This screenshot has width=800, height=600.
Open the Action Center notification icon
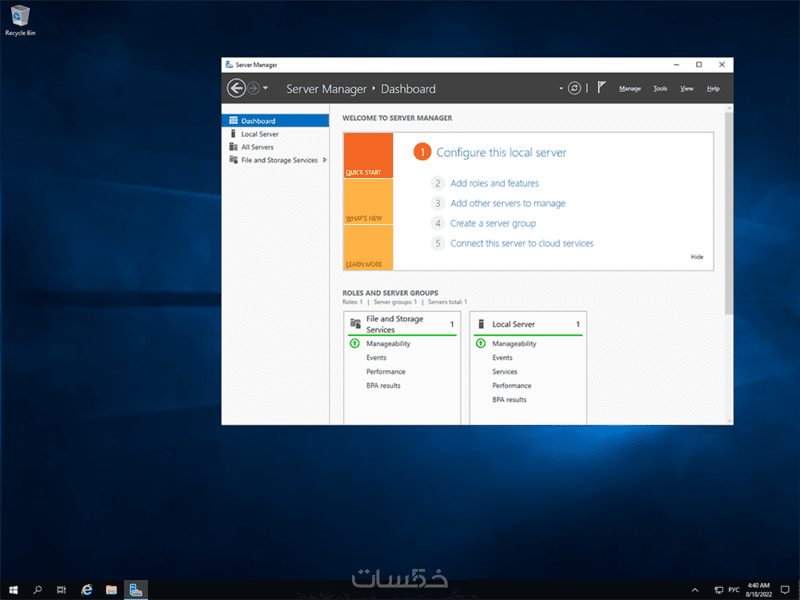coord(785,590)
